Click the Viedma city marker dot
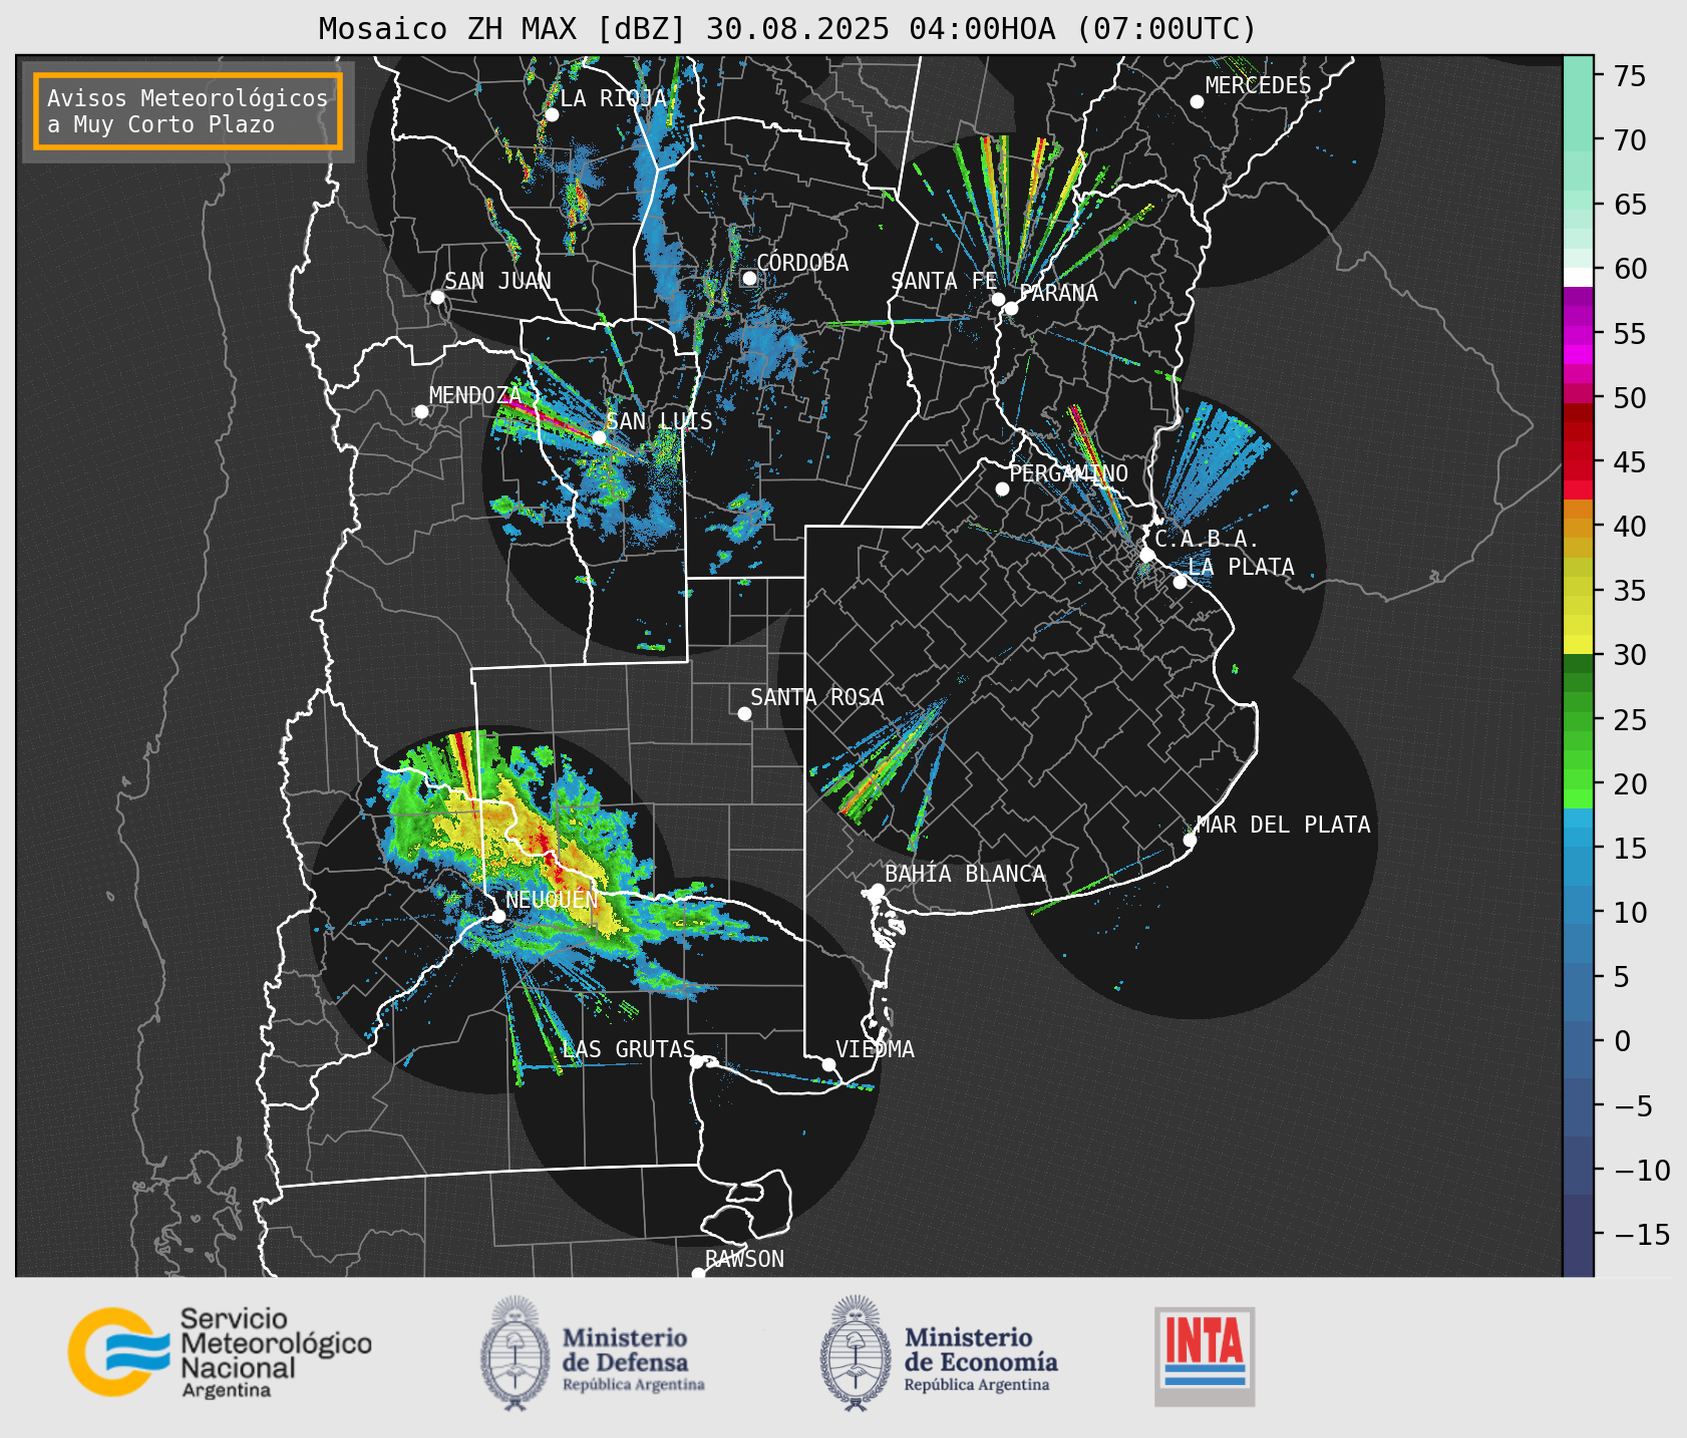The height and width of the screenshot is (1438, 1687). click(x=829, y=1064)
